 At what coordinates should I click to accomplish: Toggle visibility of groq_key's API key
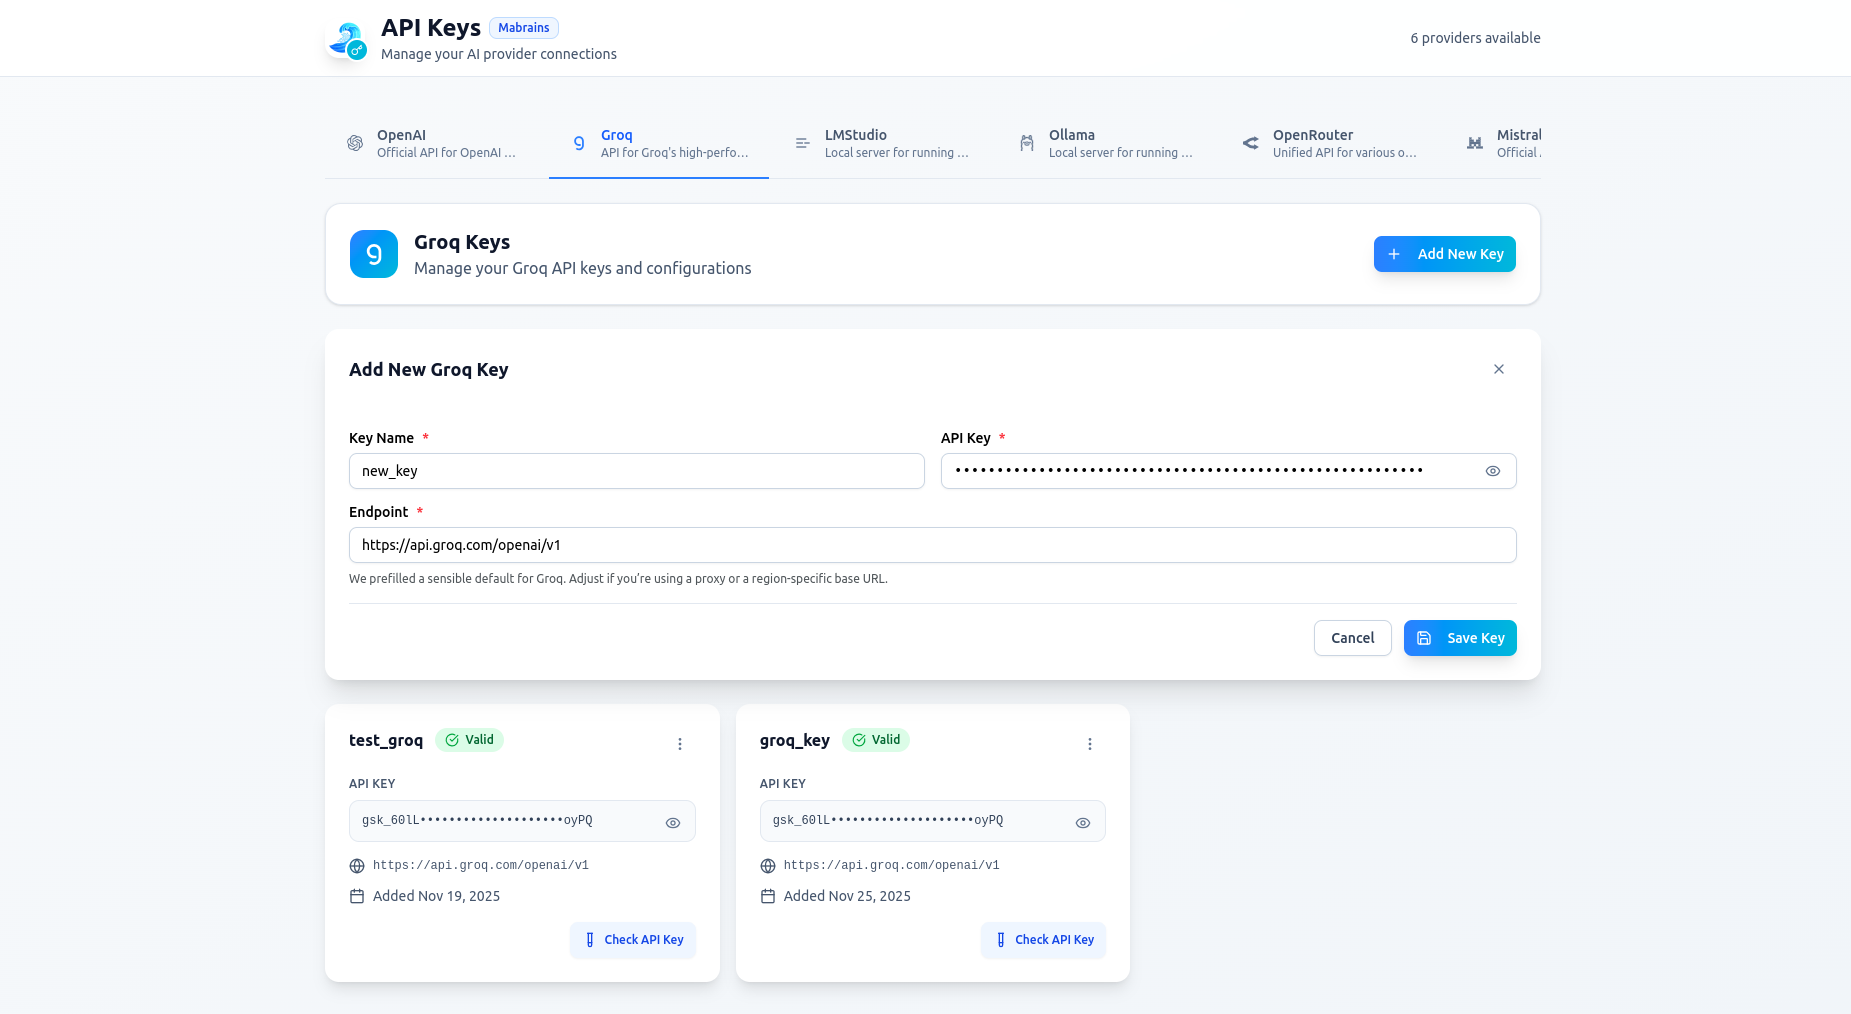pyautogui.click(x=1082, y=821)
